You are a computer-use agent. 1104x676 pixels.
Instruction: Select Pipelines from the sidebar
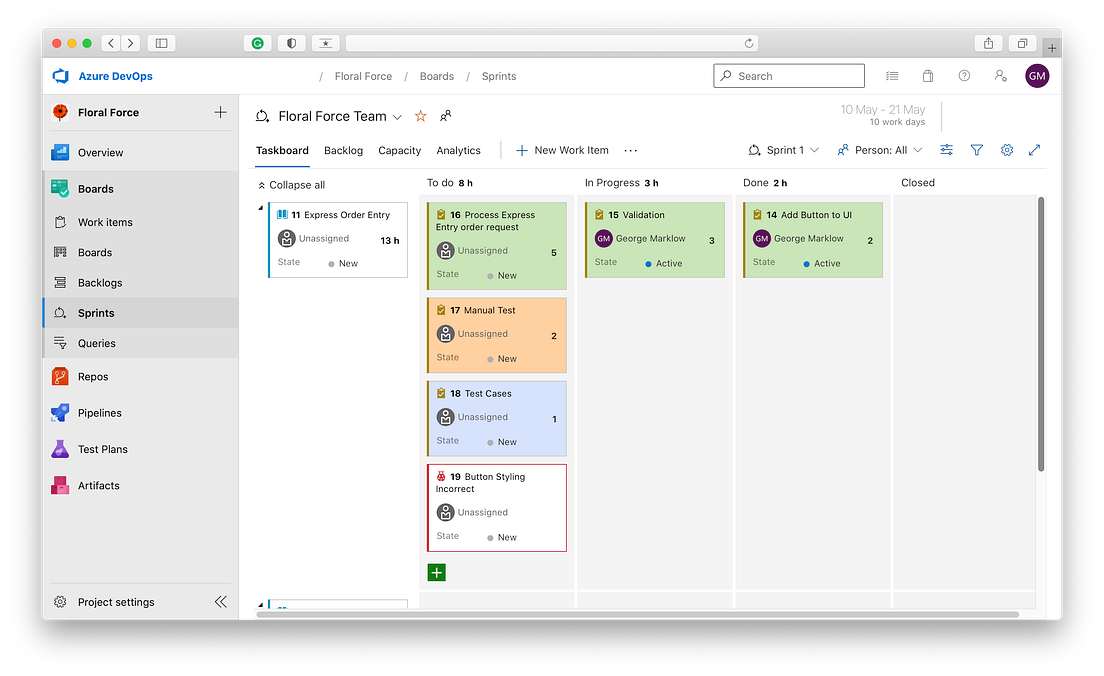pos(101,412)
